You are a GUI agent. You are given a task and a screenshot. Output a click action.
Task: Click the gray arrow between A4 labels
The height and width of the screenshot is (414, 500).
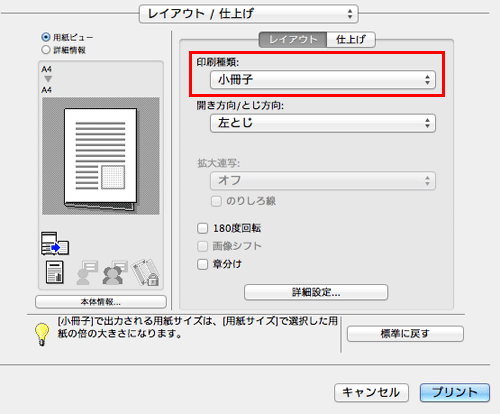pyautogui.click(x=48, y=79)
